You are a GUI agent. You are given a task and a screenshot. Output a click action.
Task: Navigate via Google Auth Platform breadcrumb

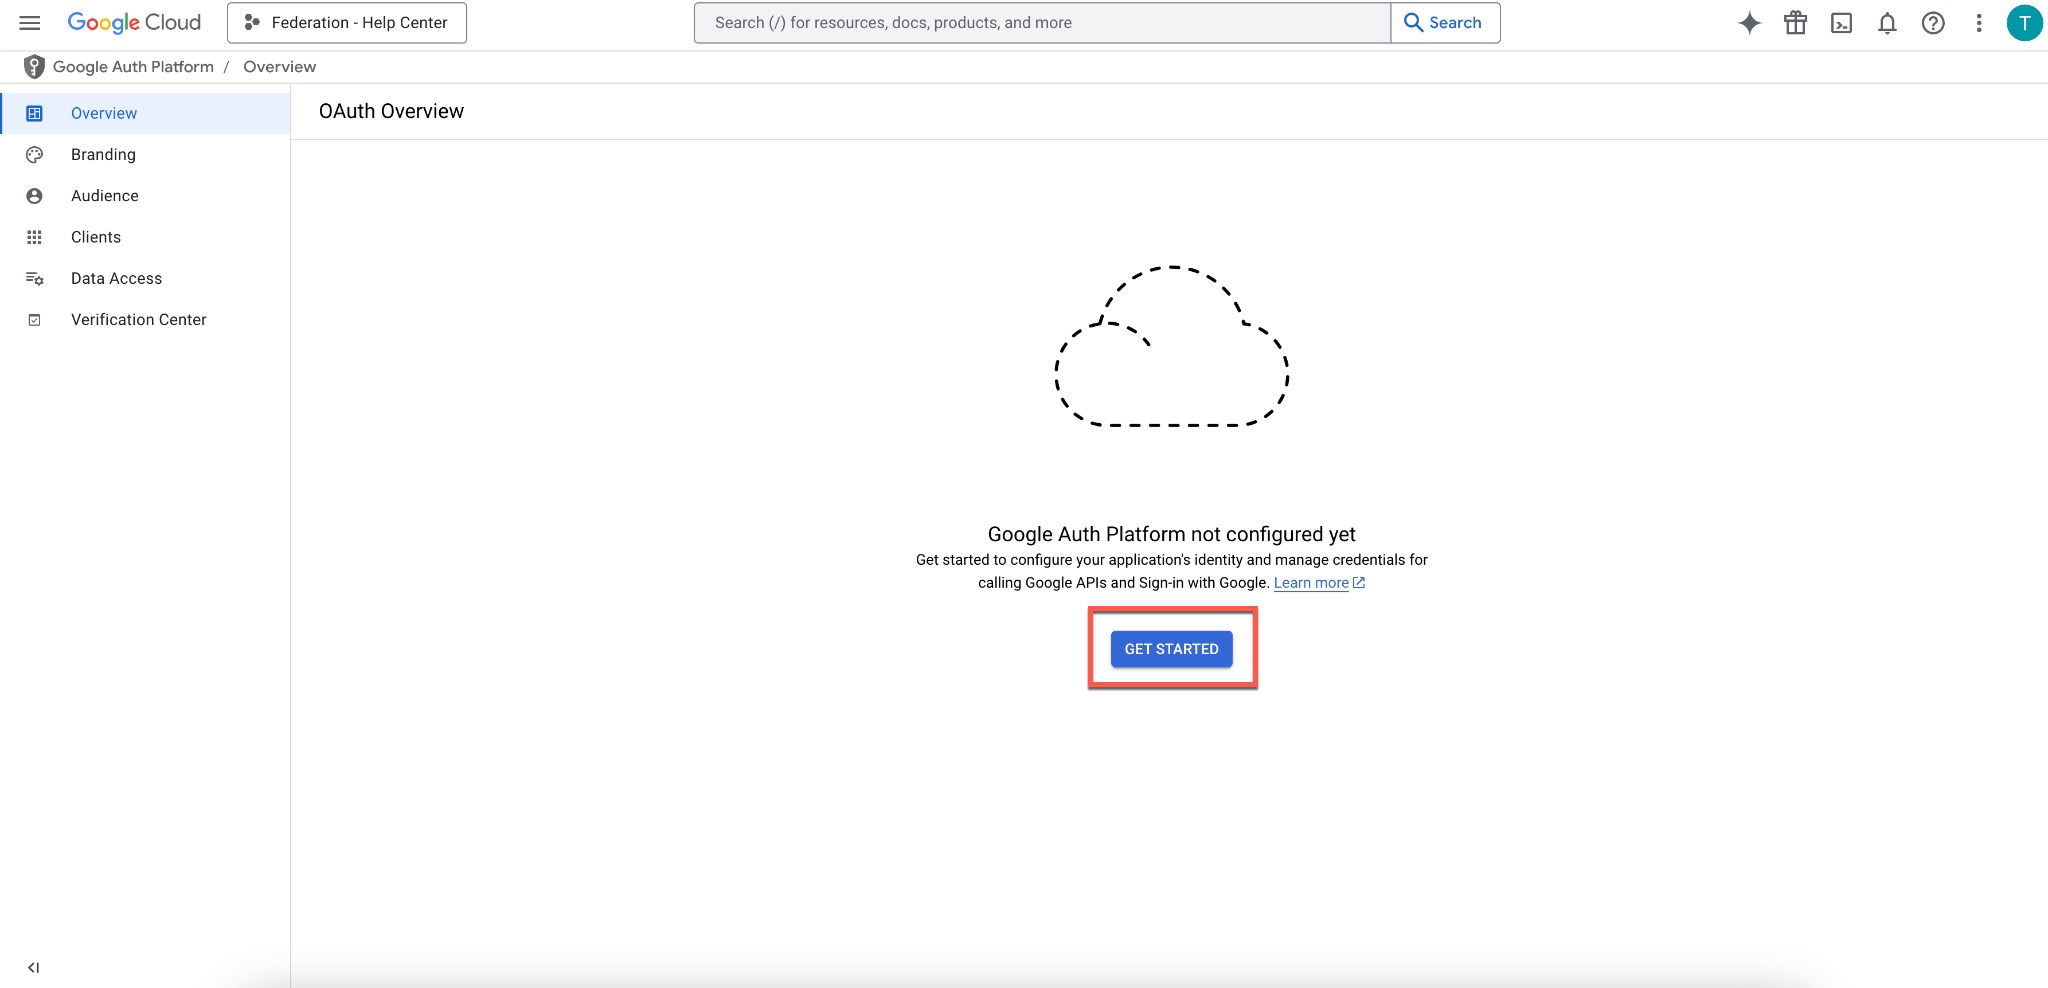click(x=133, y=66)
